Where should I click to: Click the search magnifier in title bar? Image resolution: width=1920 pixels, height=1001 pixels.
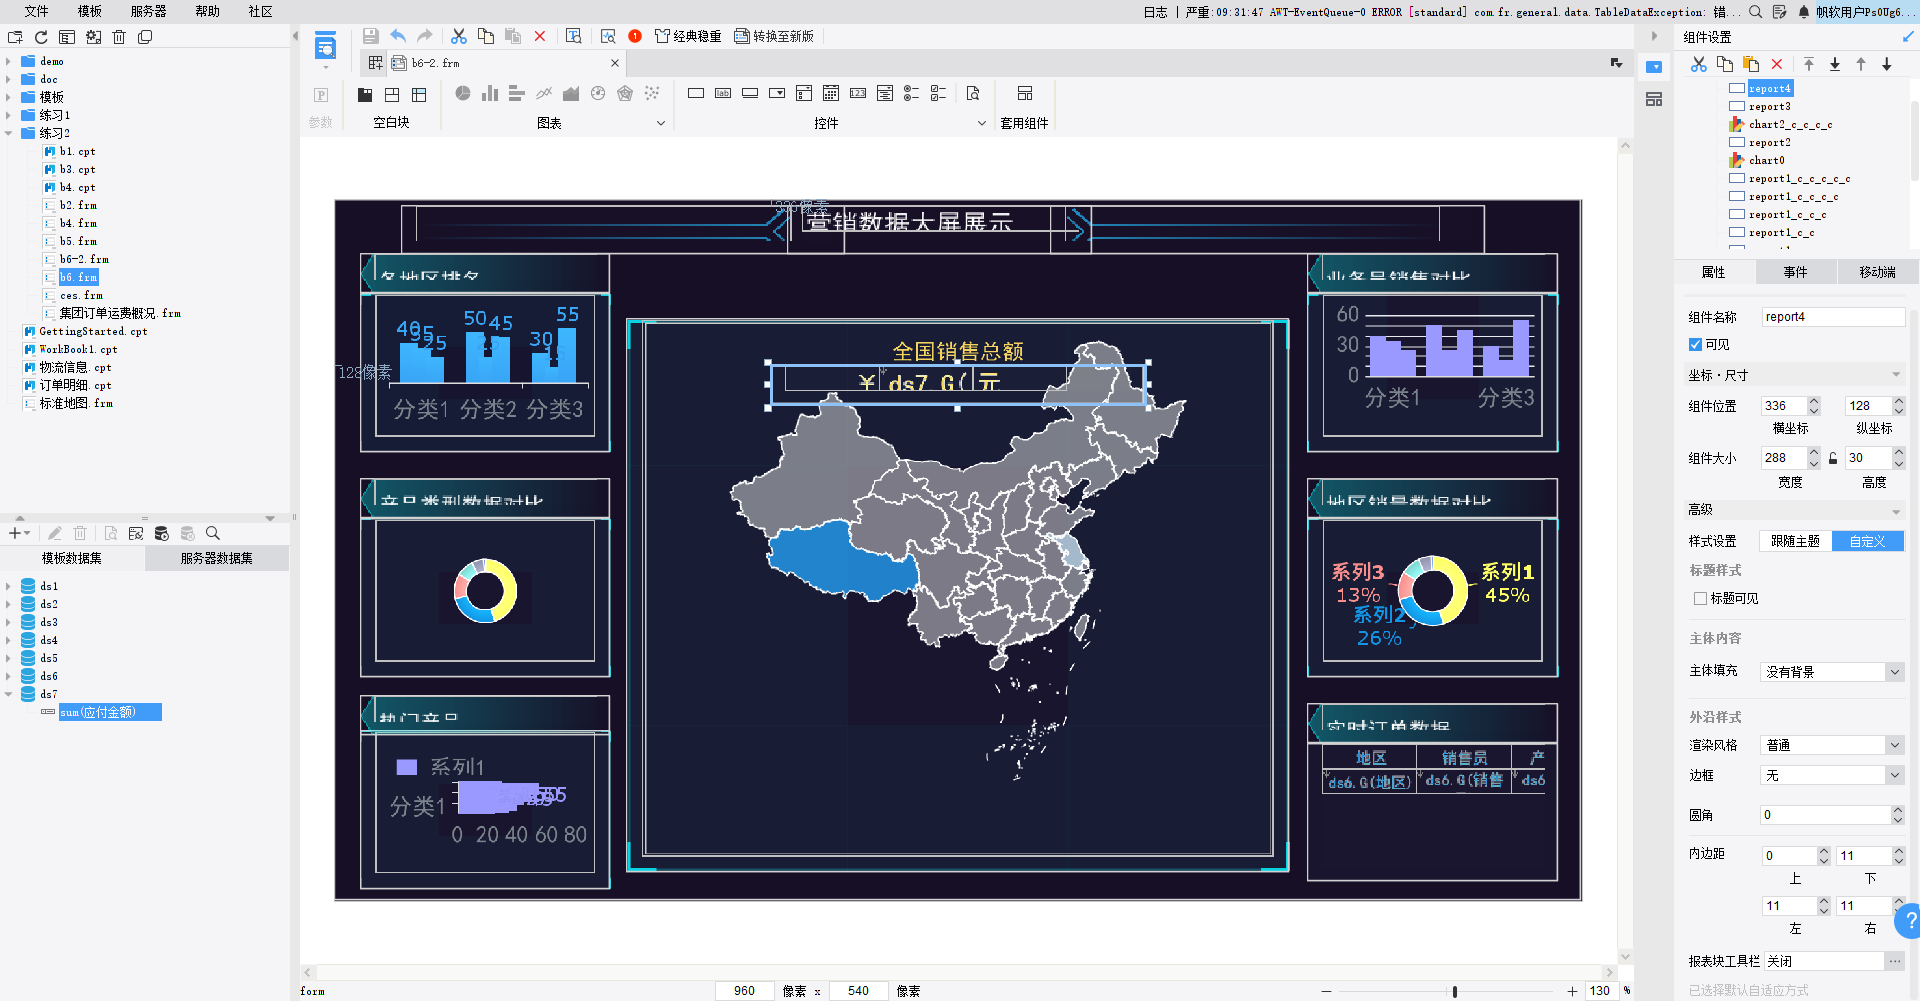1756,12
